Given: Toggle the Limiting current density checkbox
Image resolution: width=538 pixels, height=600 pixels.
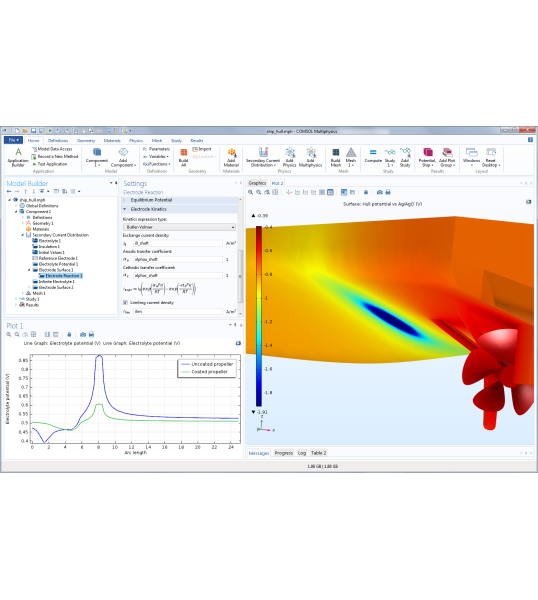Looking at the screenshot, I should [125, 303].
